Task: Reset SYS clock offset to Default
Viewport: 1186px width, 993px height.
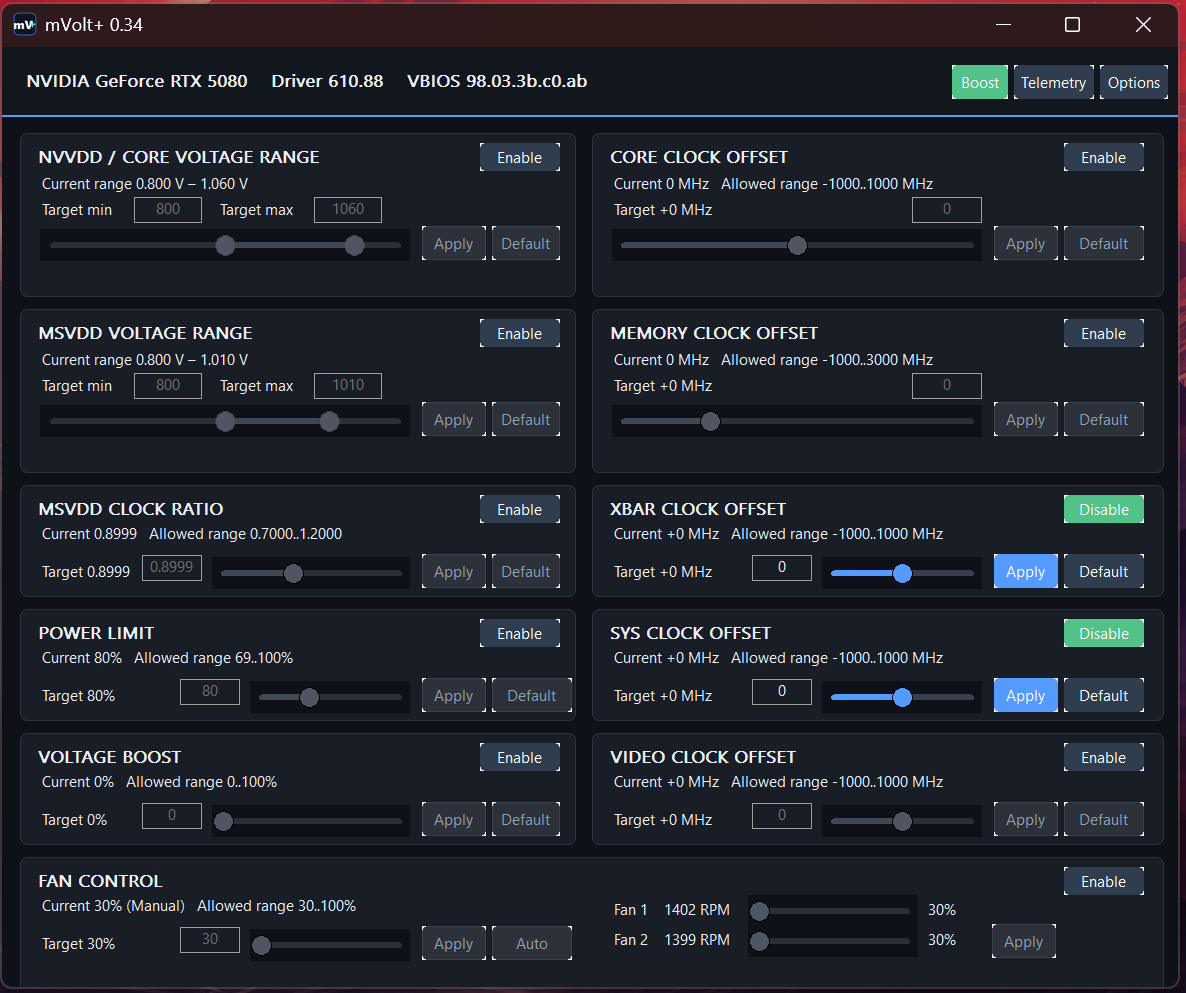Action: click(x=1104, y=696)
